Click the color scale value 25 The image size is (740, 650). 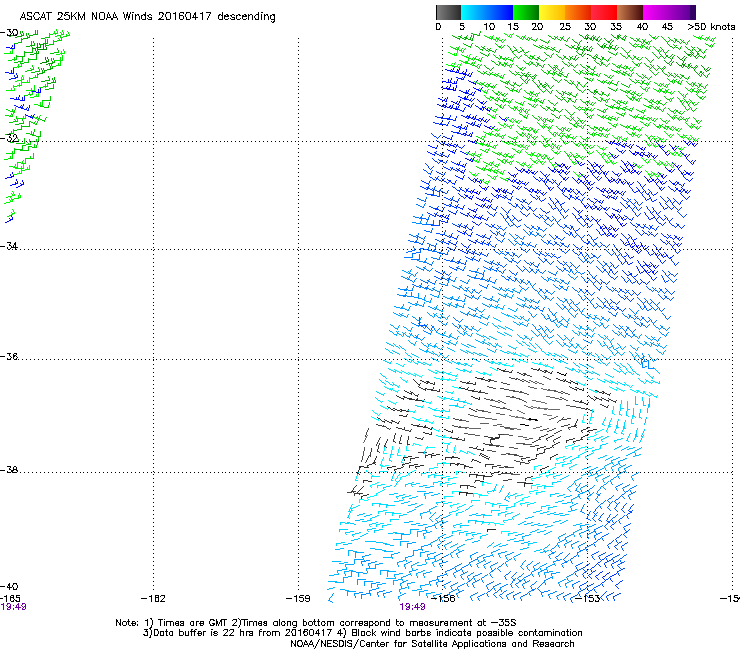[565, 27]
